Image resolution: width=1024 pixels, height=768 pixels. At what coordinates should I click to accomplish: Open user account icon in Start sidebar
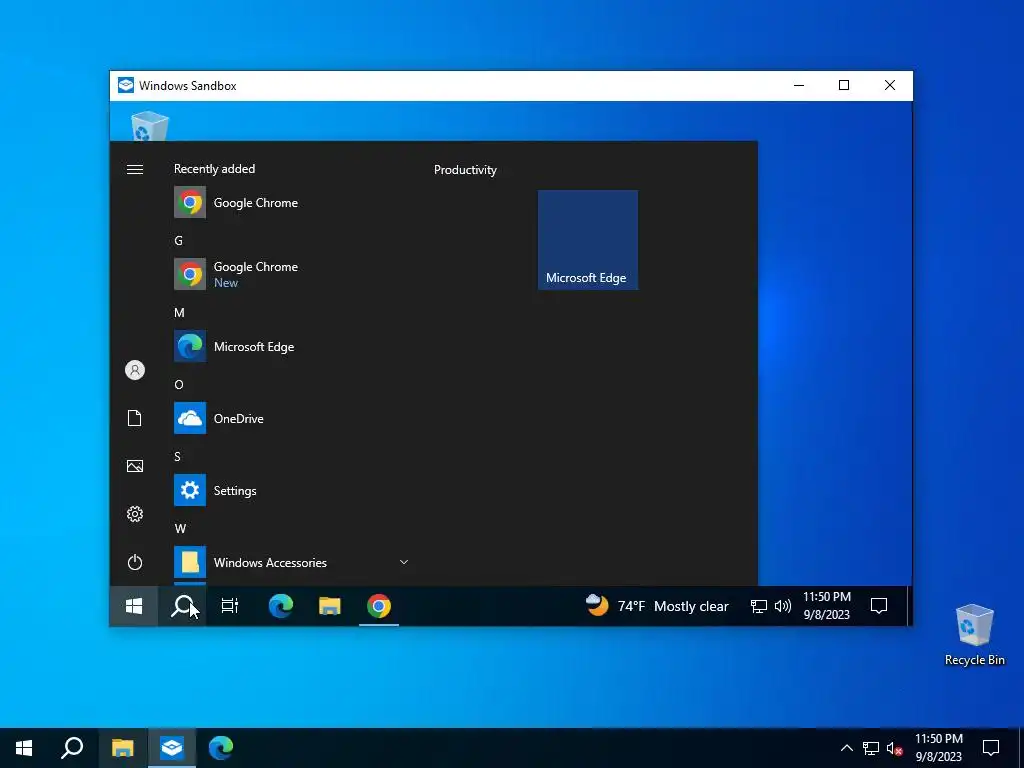point(135,370)
